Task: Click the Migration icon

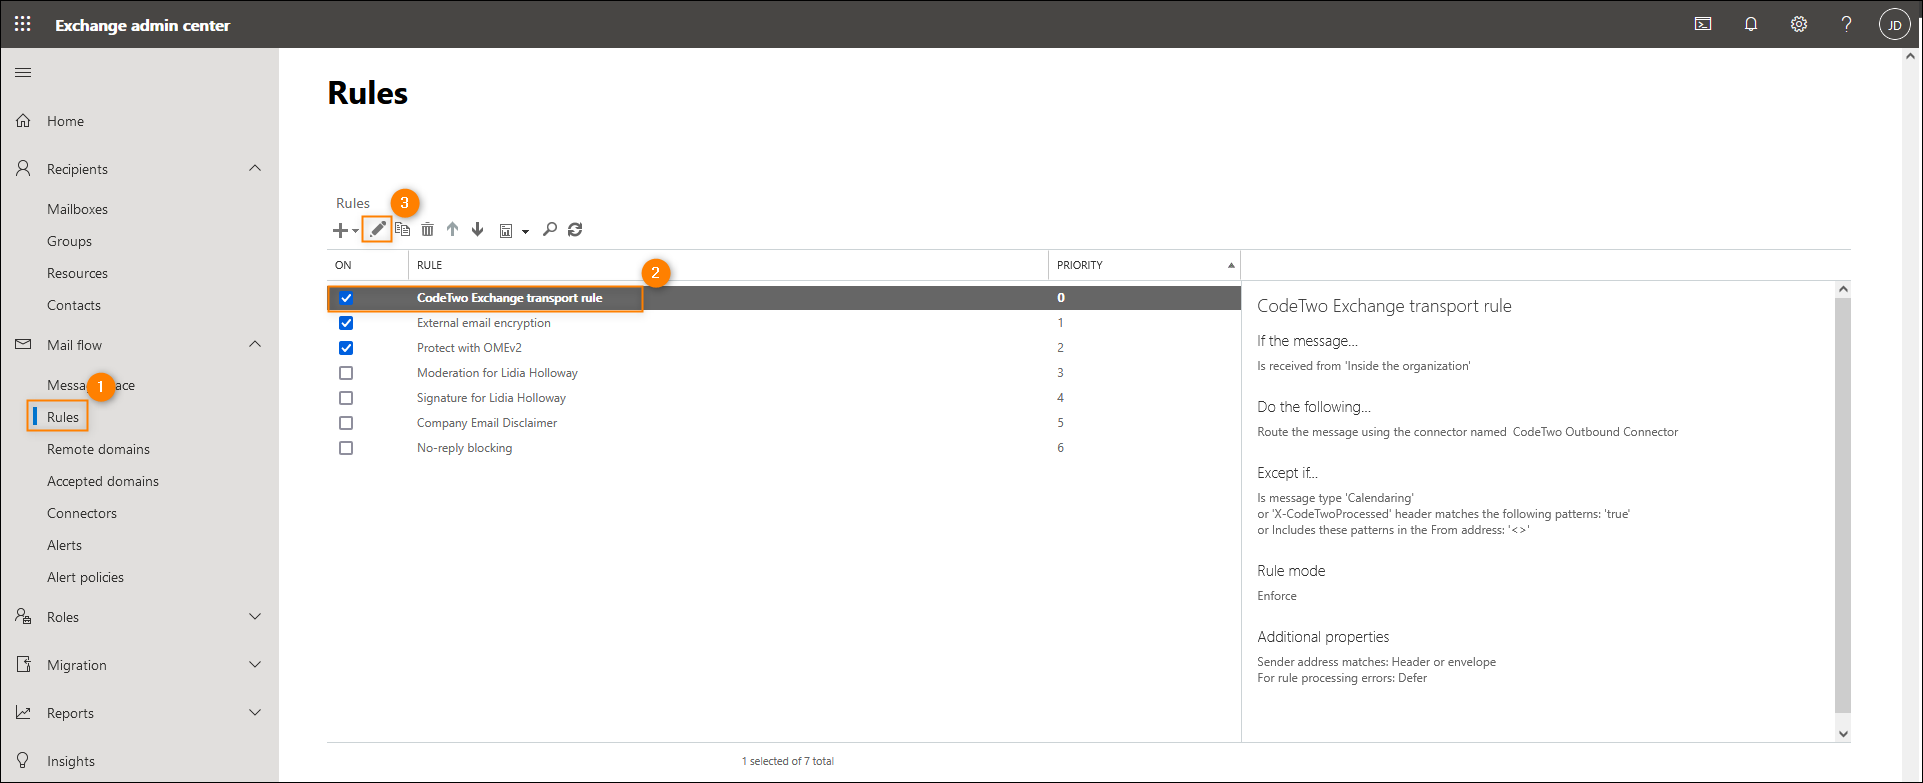Action: (23, 664)
